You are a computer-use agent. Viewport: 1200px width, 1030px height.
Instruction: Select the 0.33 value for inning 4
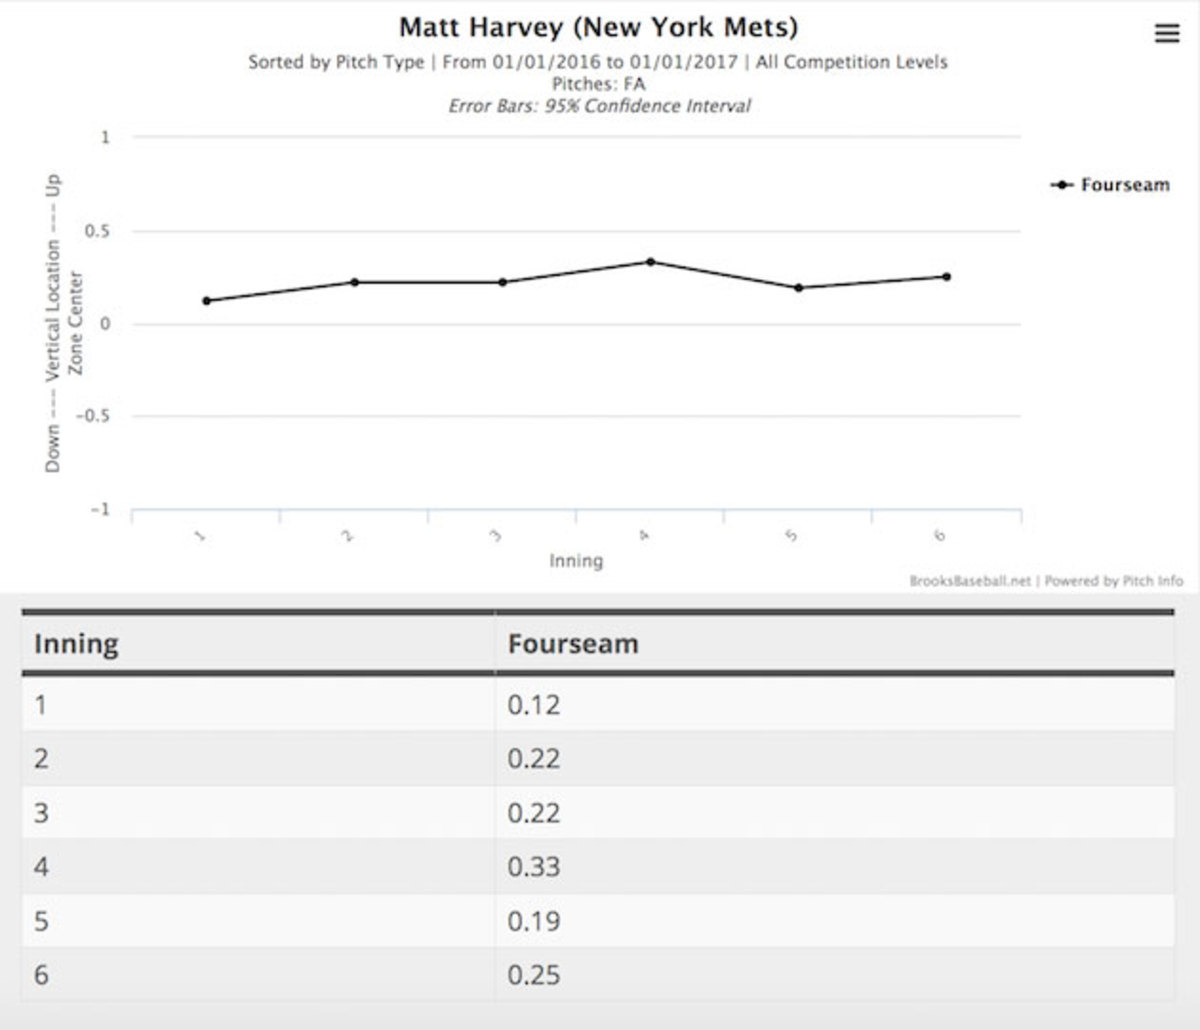pos(533,867)
